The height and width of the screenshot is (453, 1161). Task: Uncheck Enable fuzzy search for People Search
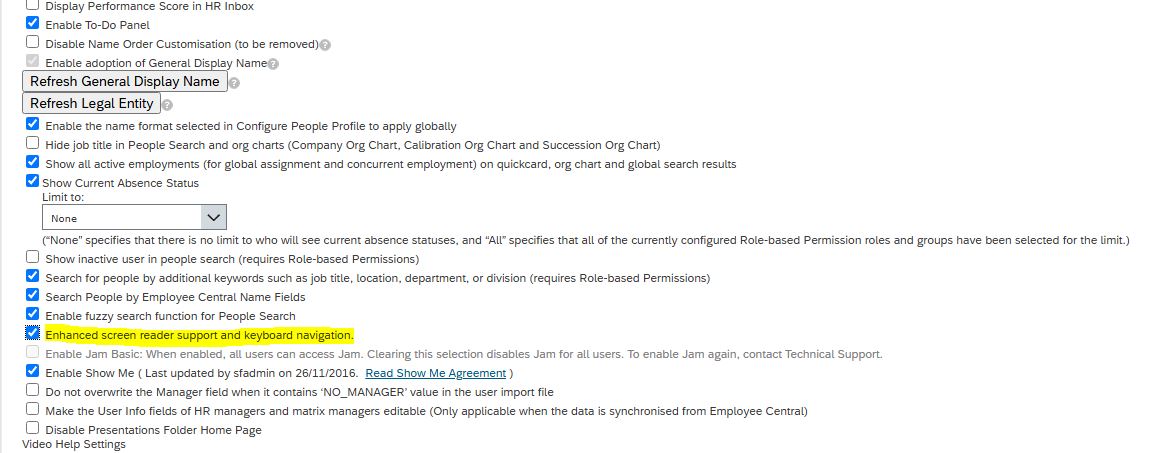coord(33,314)
